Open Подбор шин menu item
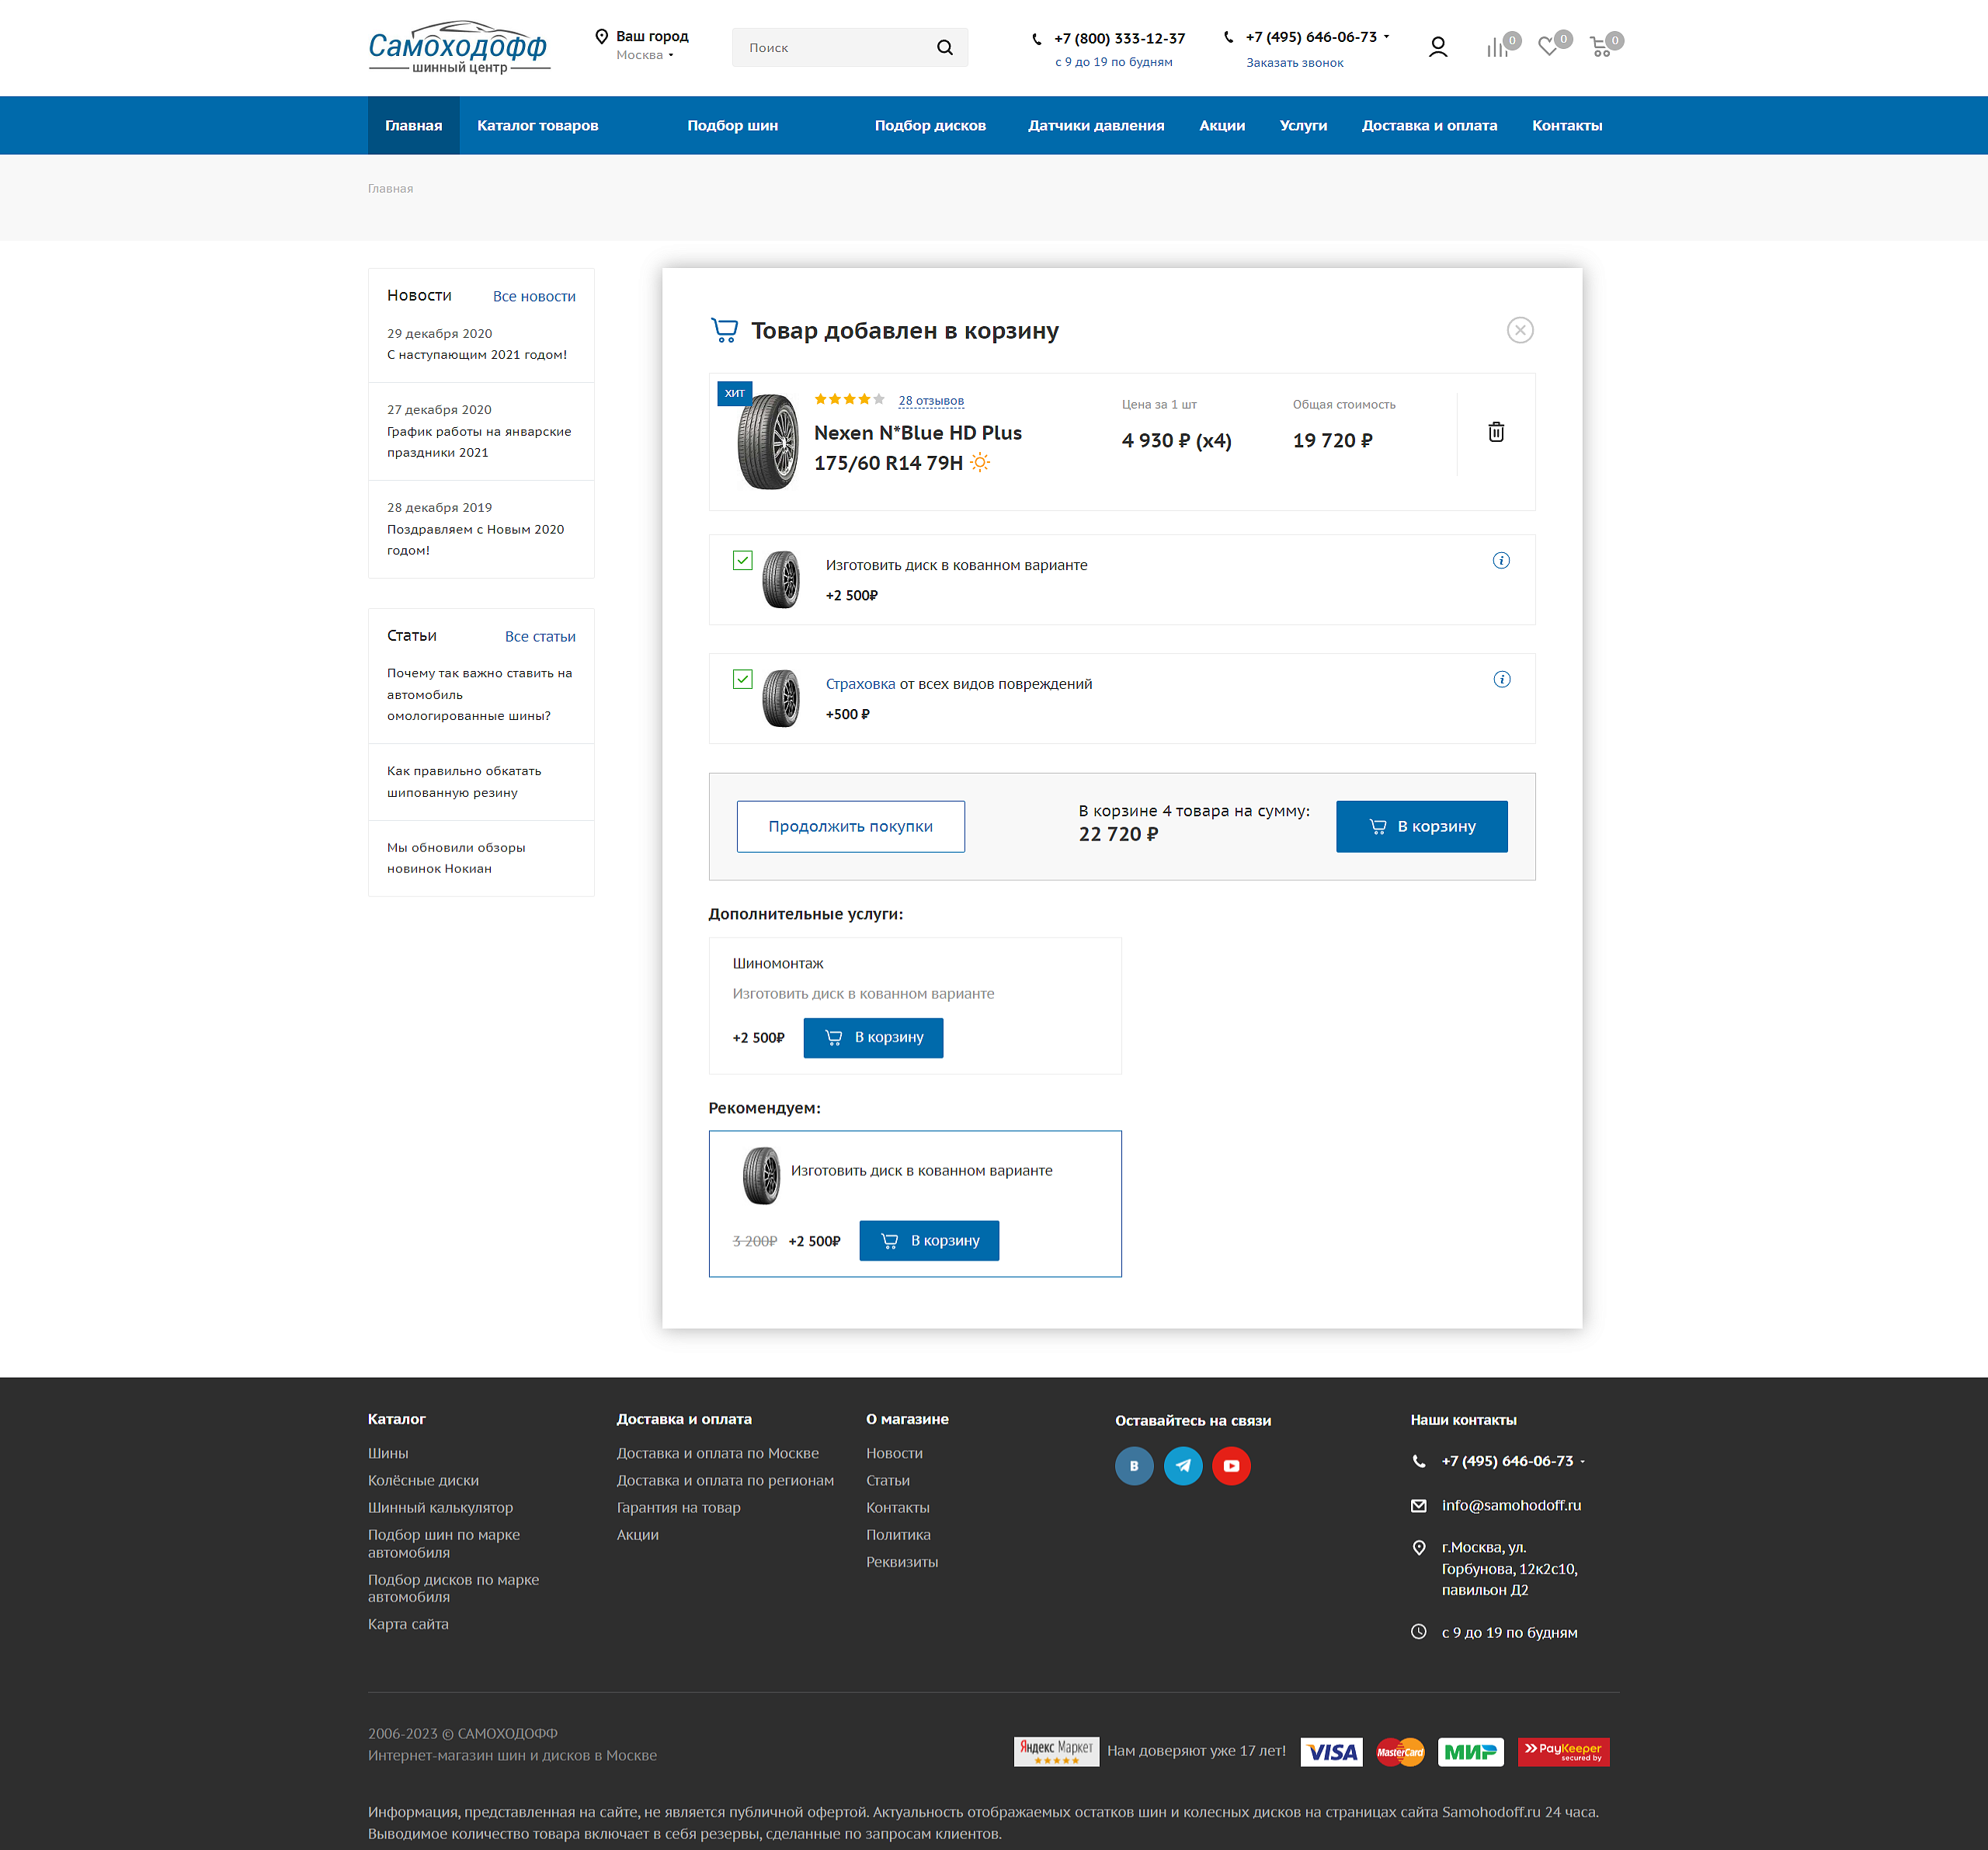This screenshot has width=1988, height=1850. (732, 125)
